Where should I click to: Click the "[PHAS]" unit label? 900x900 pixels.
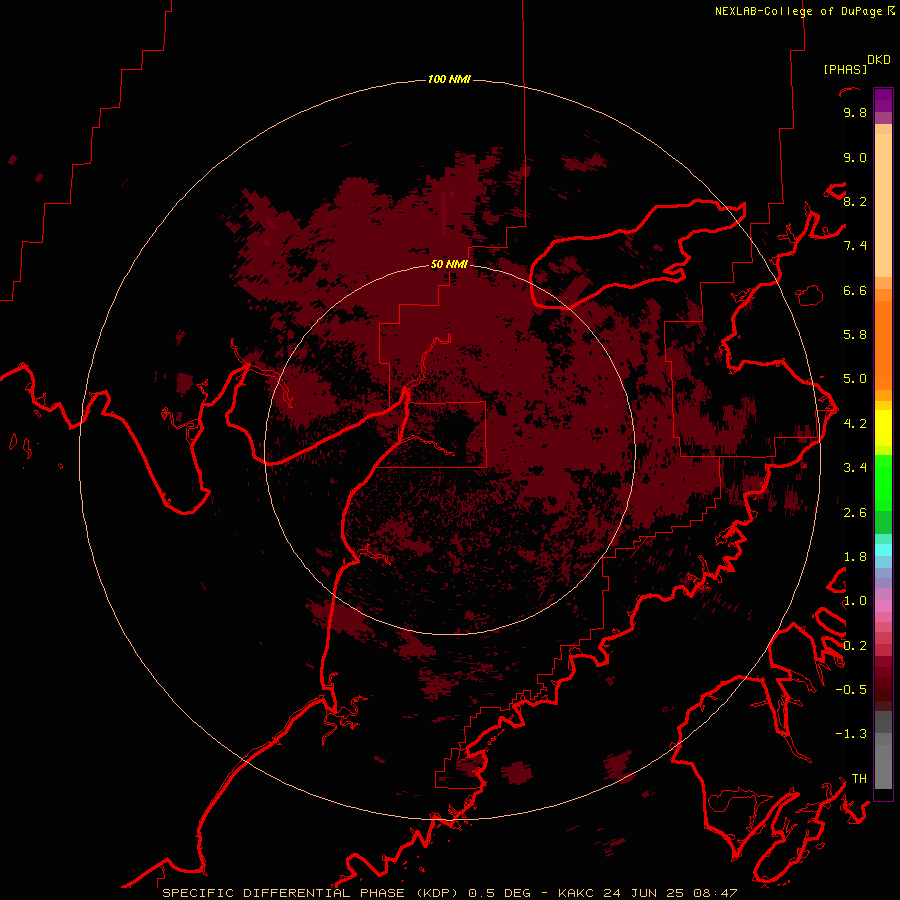coord(845,70)
